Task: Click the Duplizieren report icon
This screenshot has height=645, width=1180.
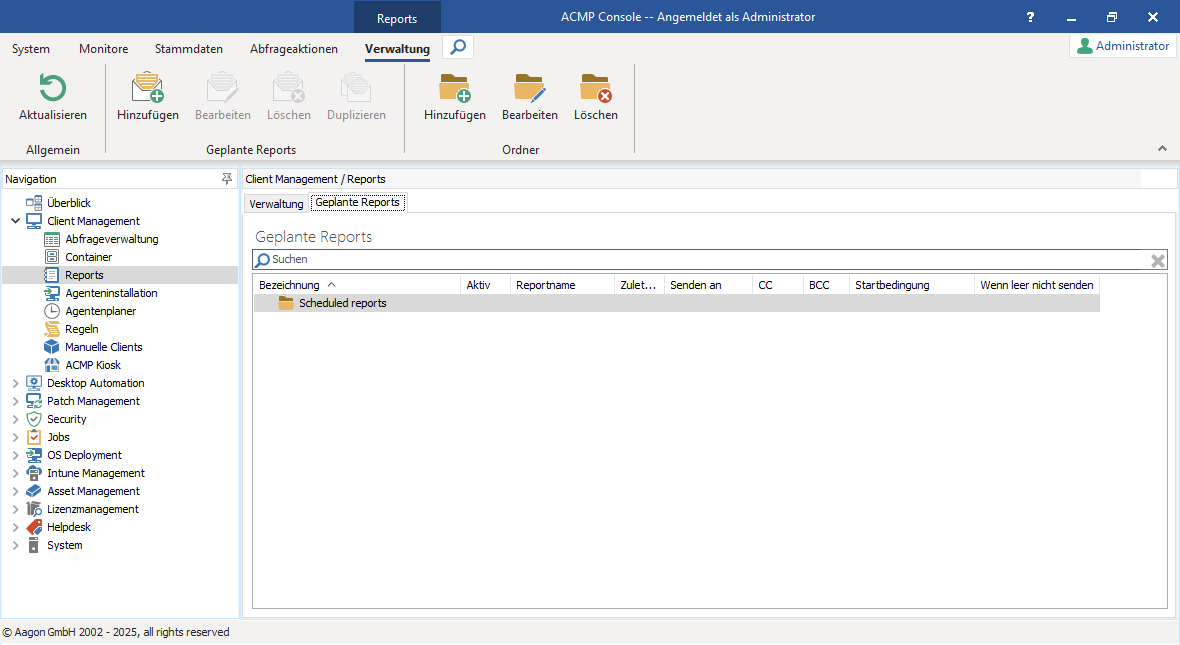Action: point(356,88)
